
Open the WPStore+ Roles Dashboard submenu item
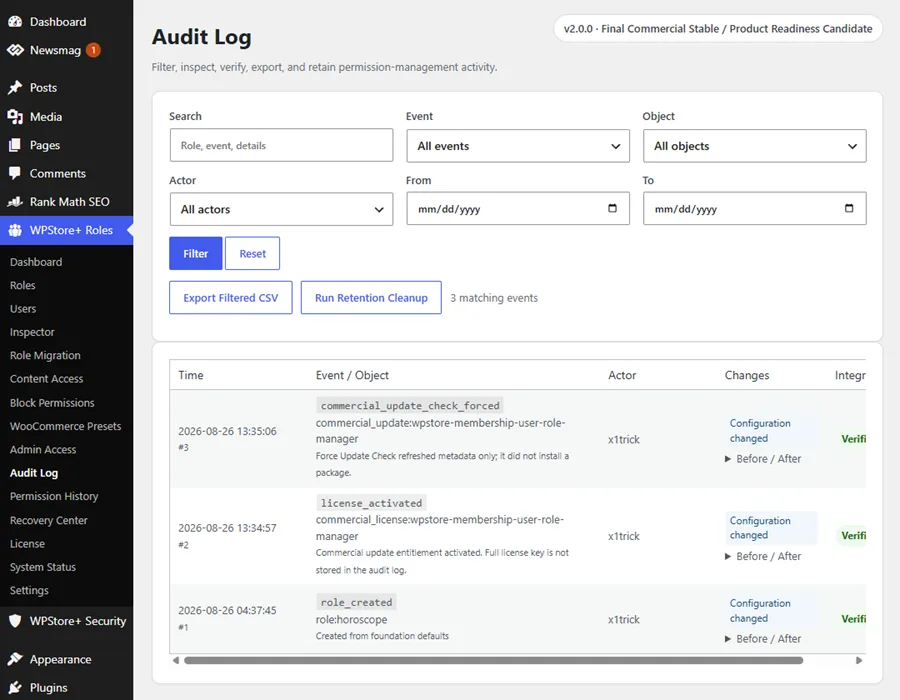(36, 262)
